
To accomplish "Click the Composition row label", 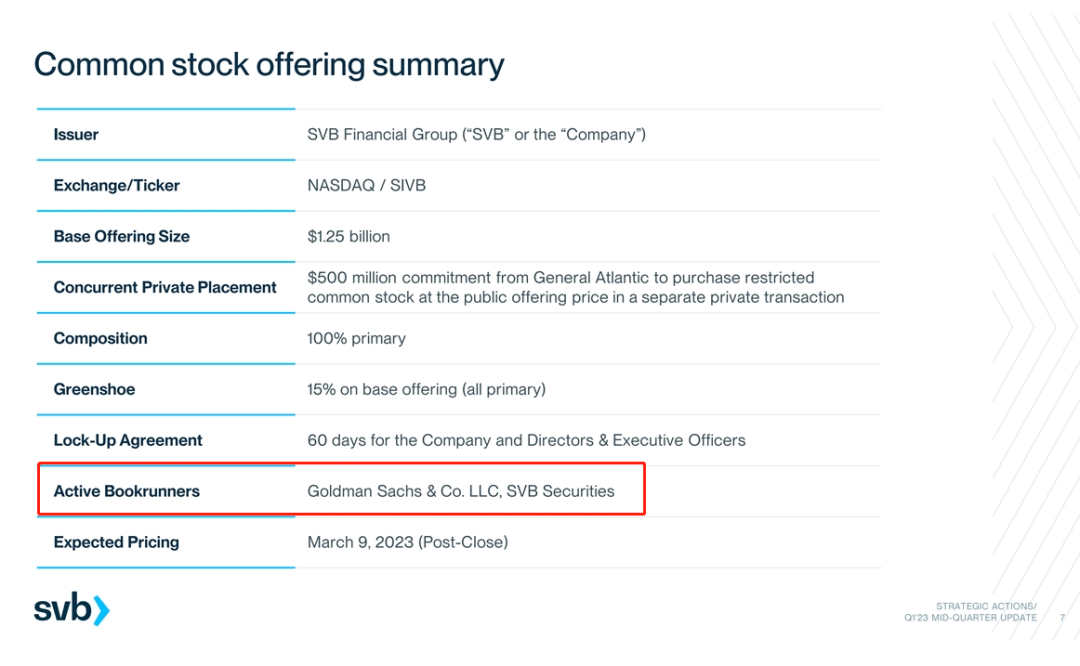I will point(101,338).
